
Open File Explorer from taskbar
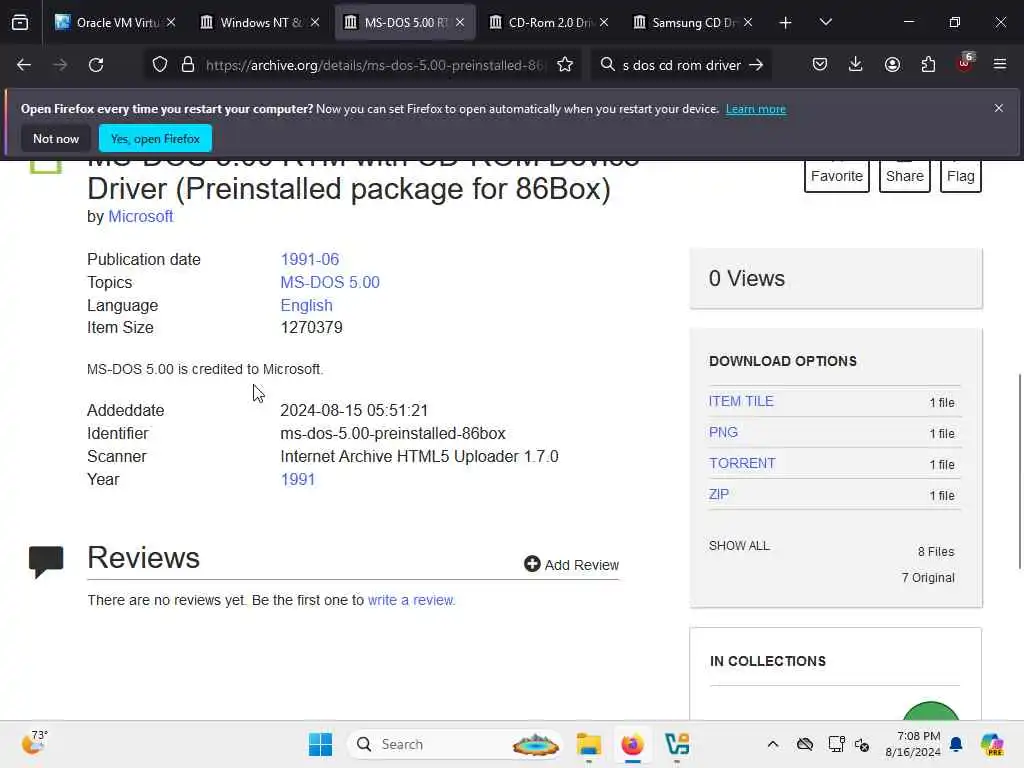(x=588, y=744)
